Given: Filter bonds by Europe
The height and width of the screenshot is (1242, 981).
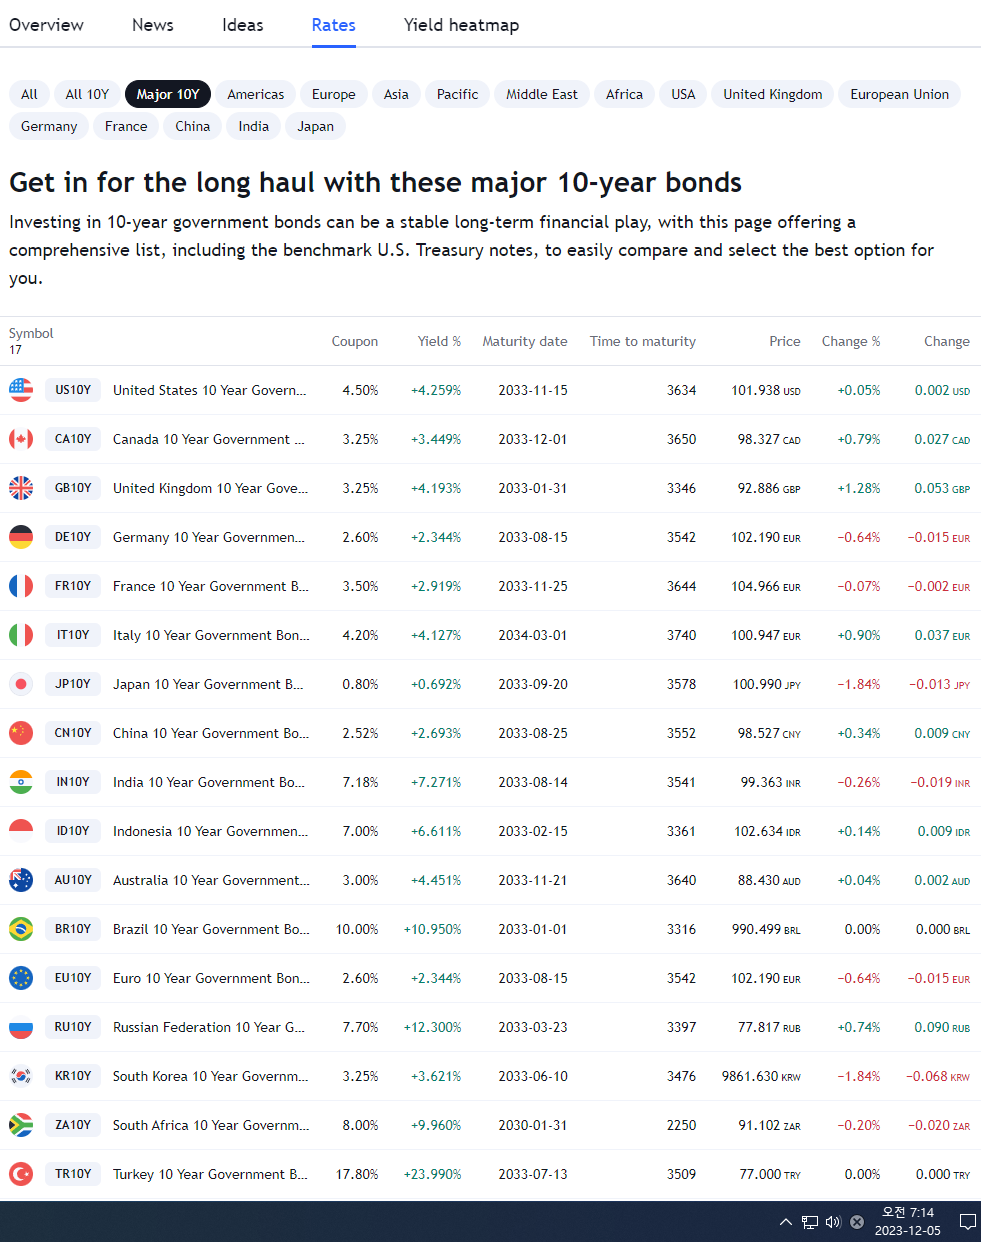Looking at the screenshot, I should pyautogui.click(x=334, y=94).
